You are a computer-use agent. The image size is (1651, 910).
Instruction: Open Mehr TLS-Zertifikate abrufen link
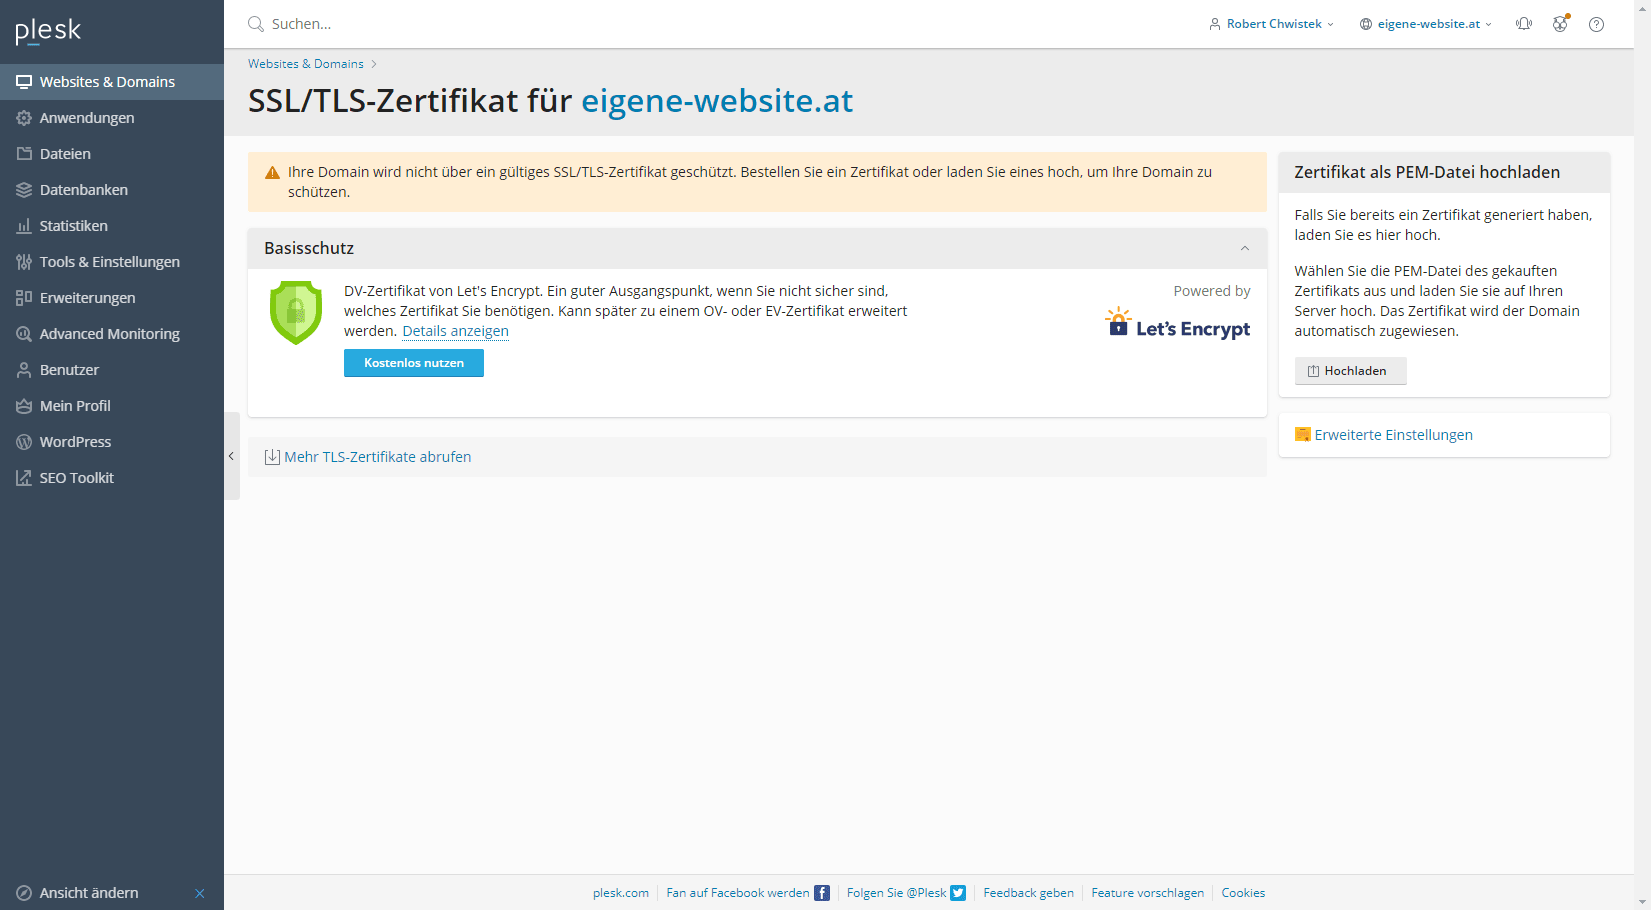click(377, 457)
